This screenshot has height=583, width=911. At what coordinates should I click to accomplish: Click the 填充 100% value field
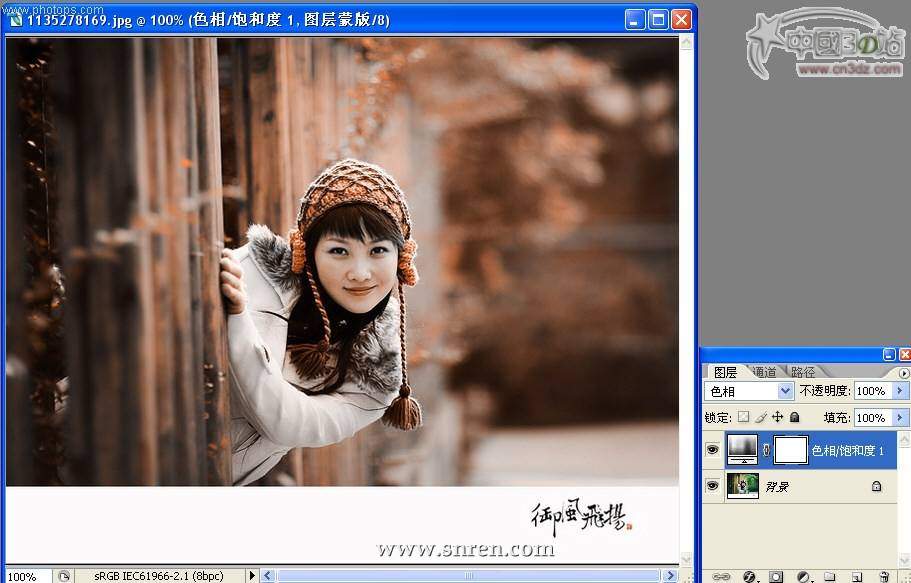(x=873, y=417)
